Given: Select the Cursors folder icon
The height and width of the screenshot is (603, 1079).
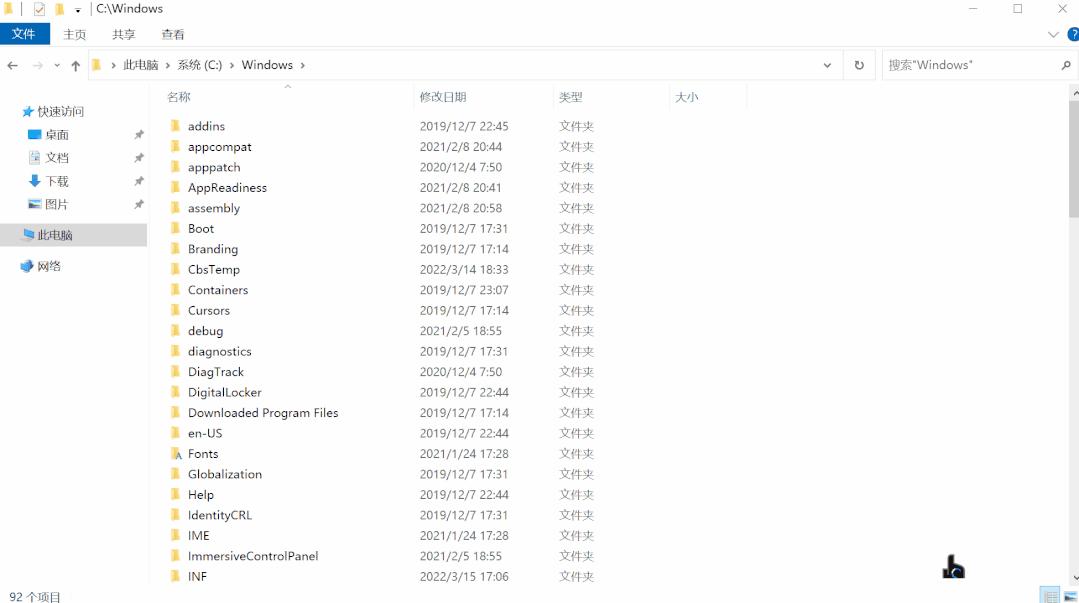Looking at the screenshot, I should click(x=175, y=310).
